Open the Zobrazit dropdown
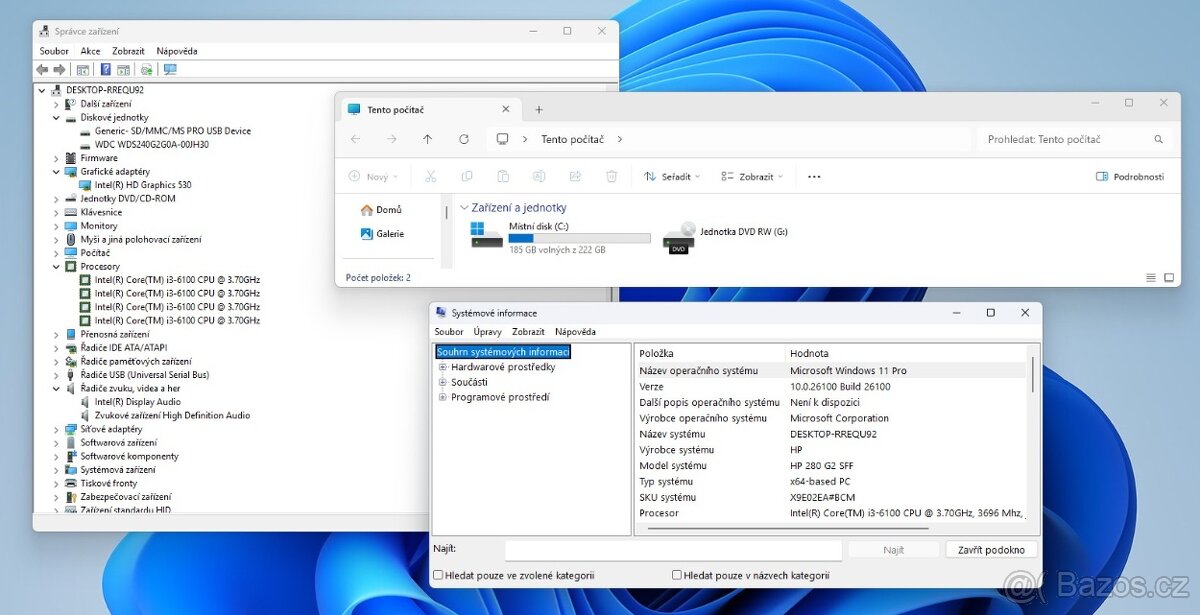The width and height of the screenshot is (1200, 615). [x=752, y=175]
